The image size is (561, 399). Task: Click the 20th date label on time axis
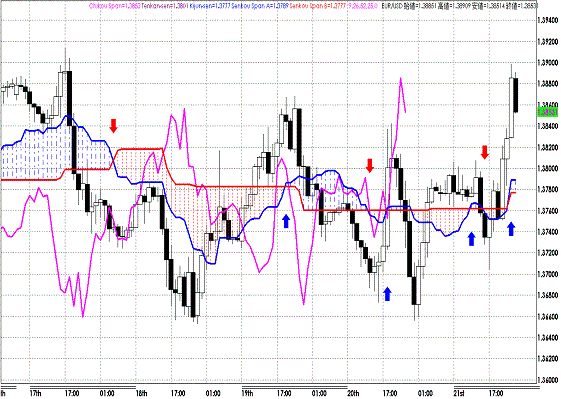353,394
